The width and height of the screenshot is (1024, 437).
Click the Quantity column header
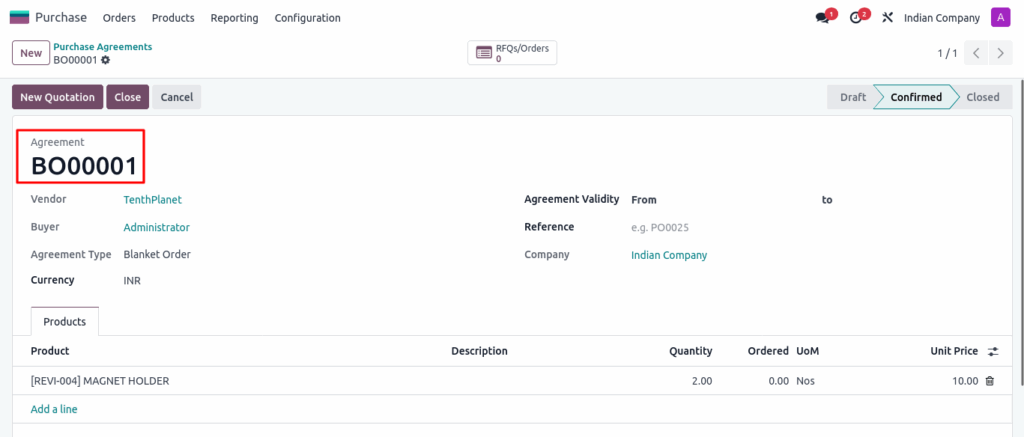pos(690,351)
